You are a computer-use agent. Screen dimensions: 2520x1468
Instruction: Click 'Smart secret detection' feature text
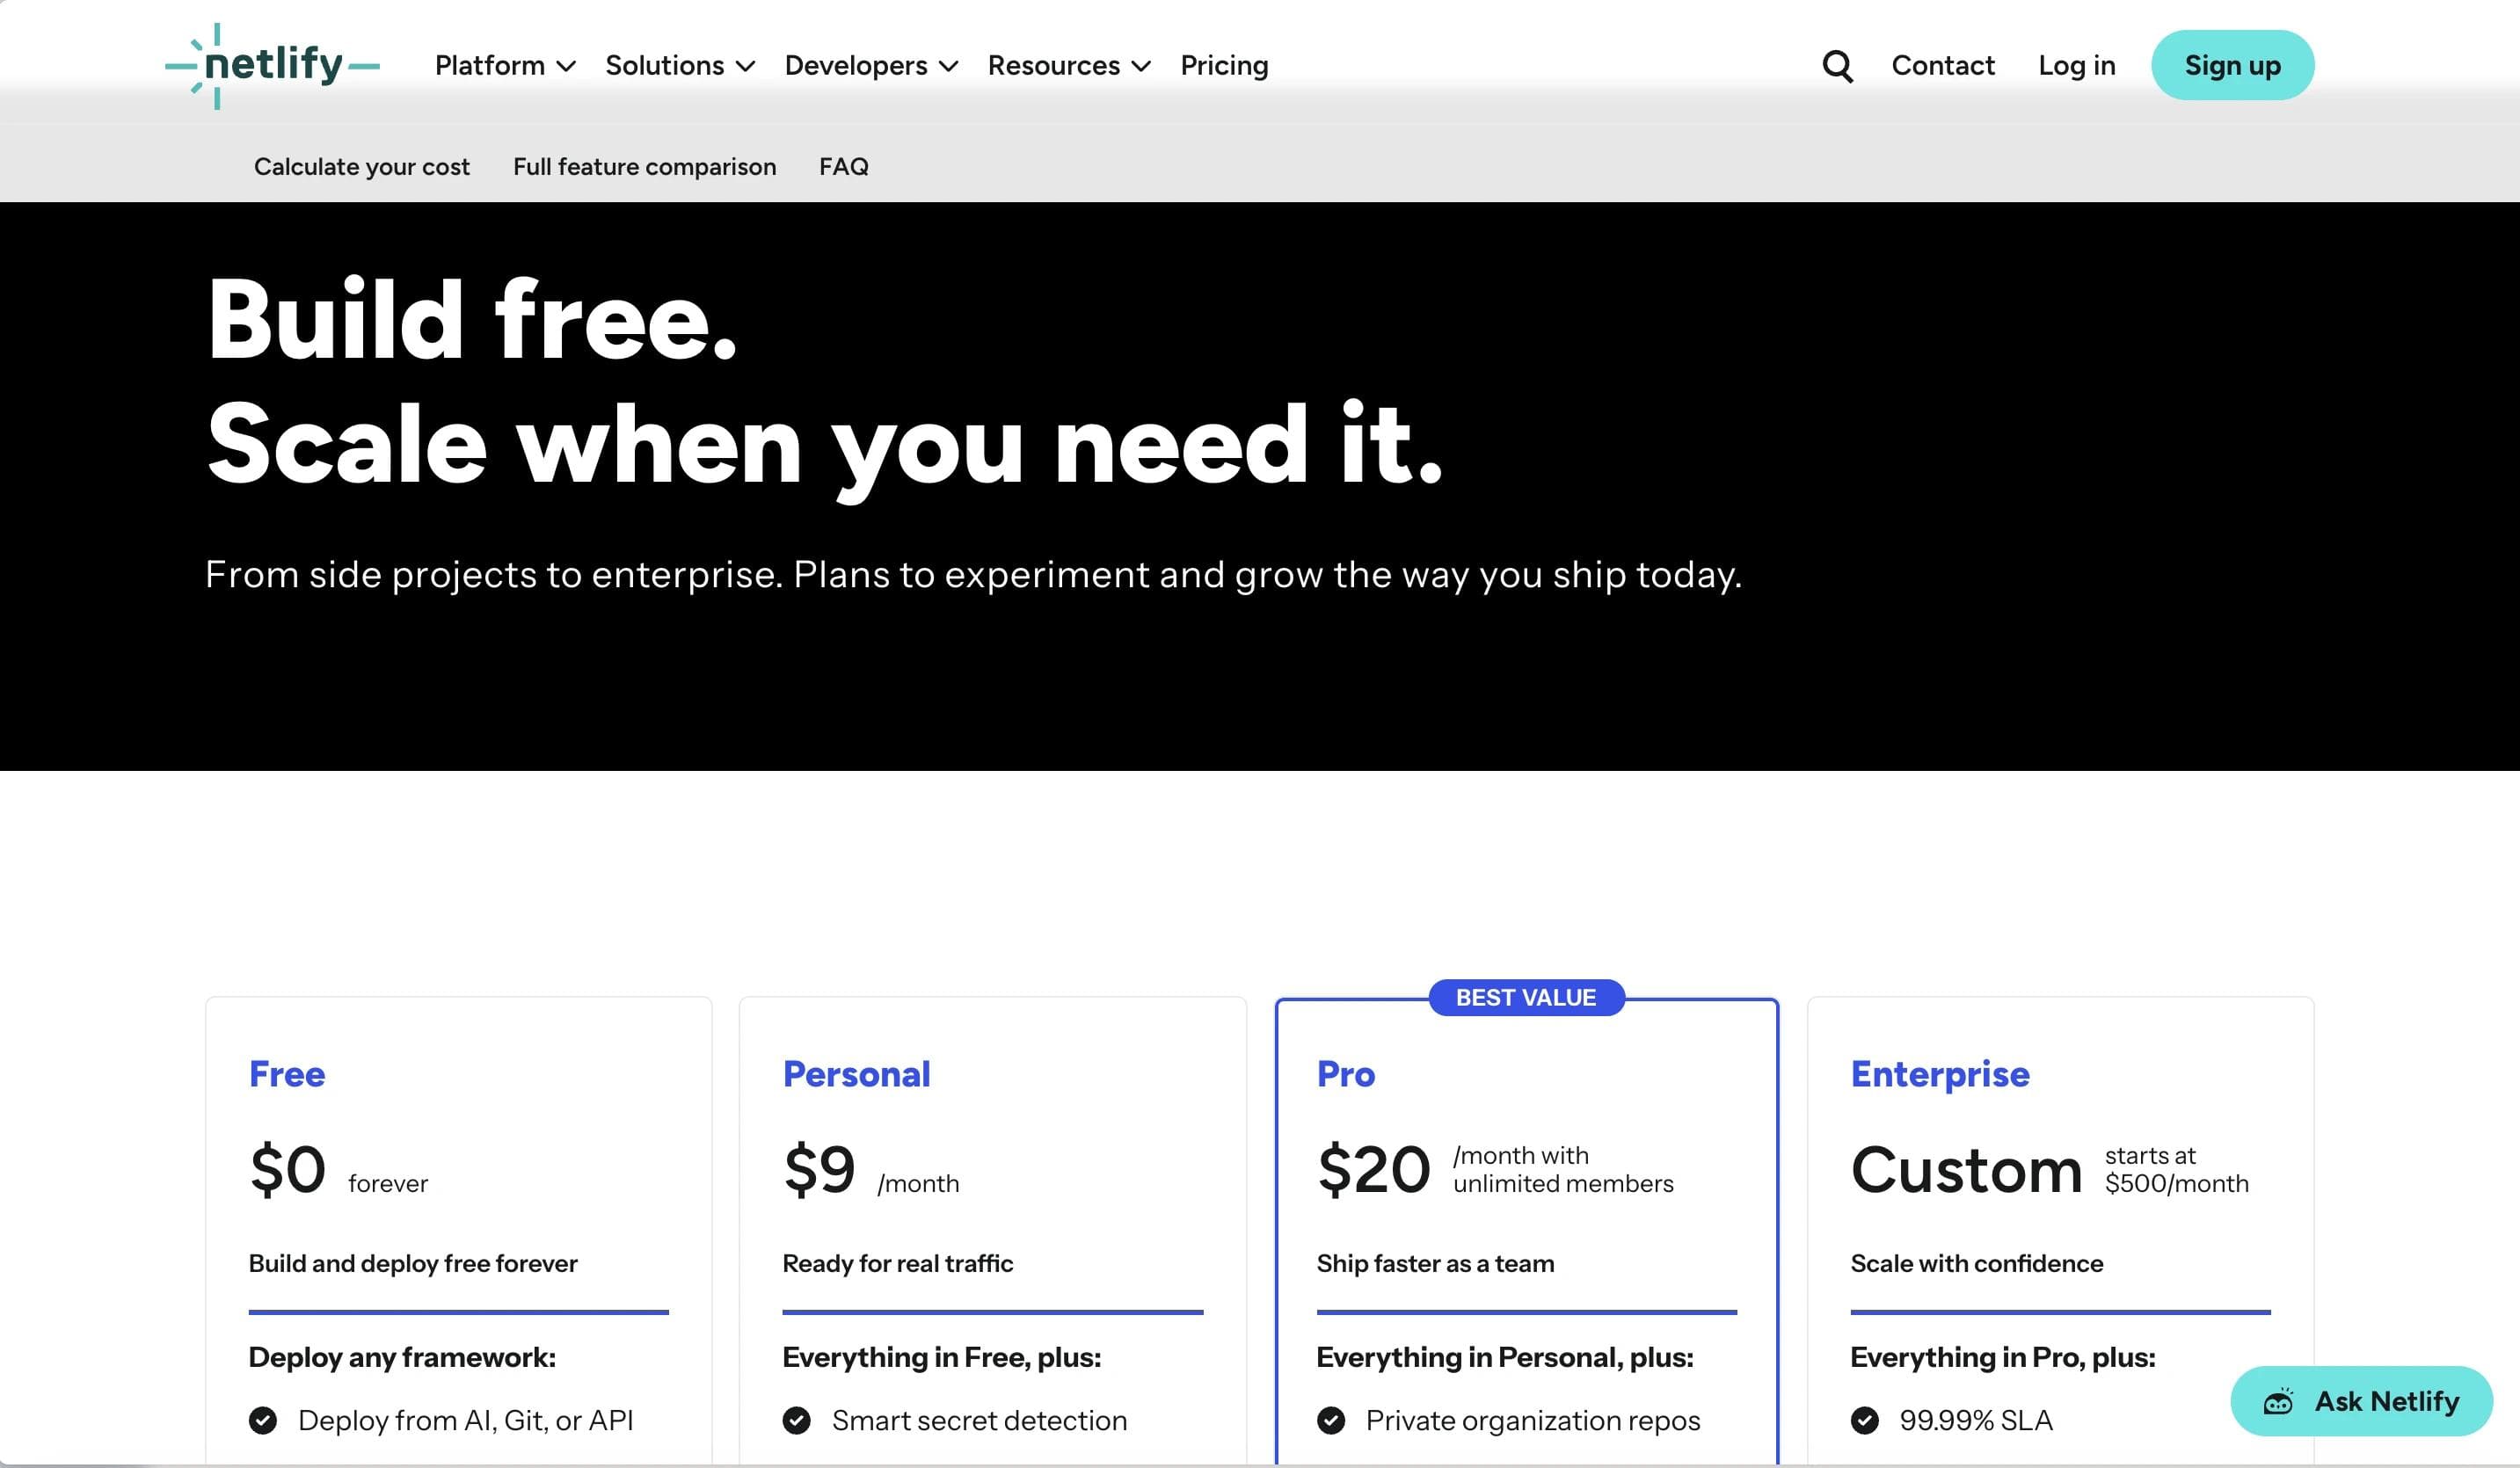(x=979, y=1420)
